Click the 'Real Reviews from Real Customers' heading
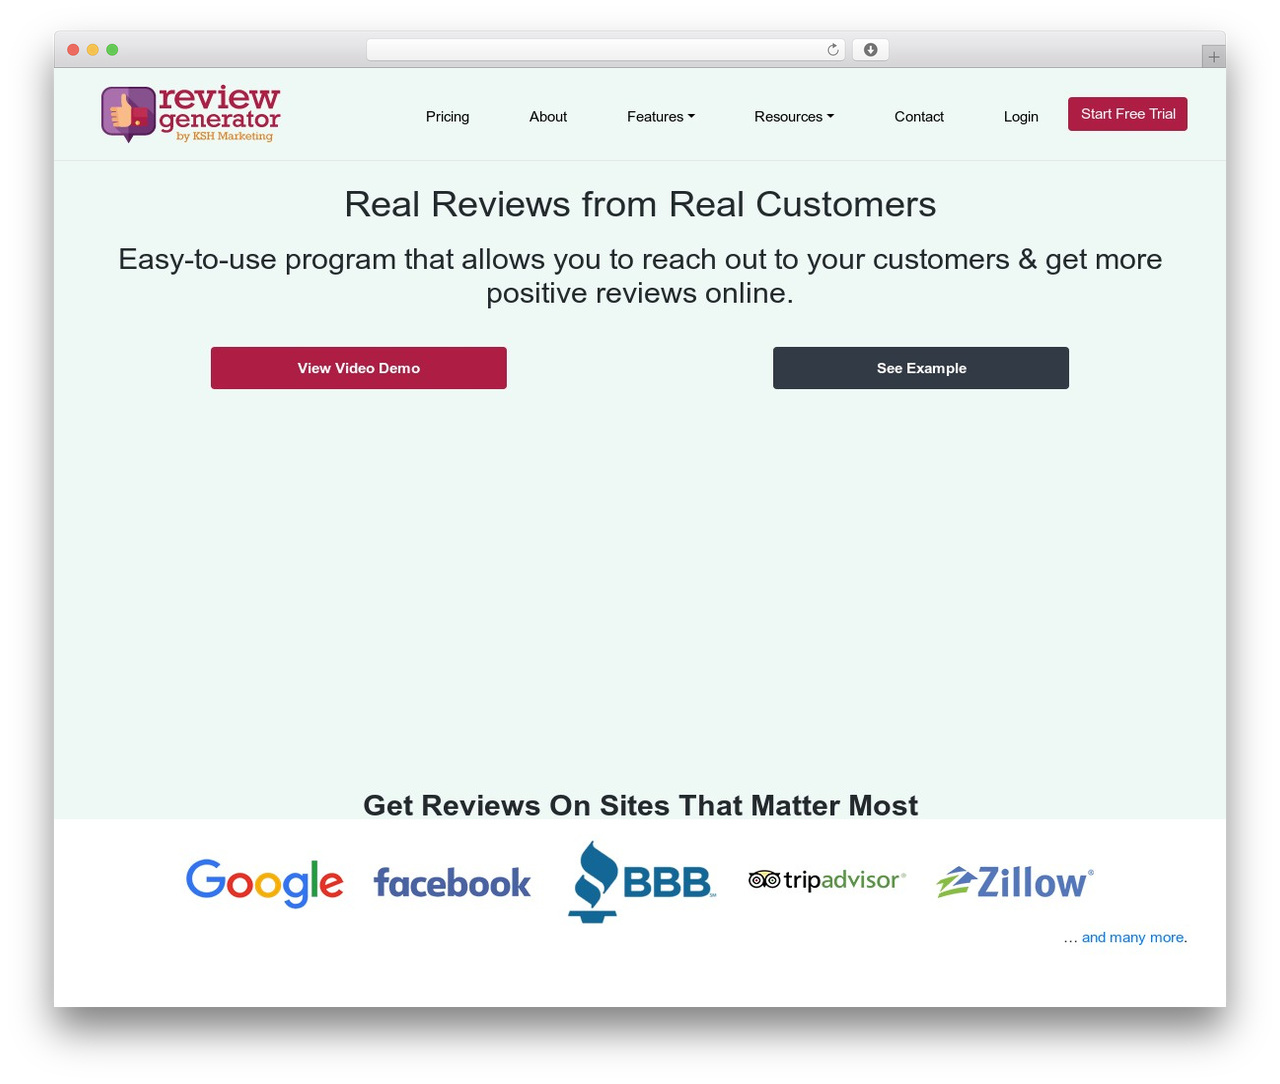Image resolution: width=1280 pixels, height=1084 pixels. [640, 204]
